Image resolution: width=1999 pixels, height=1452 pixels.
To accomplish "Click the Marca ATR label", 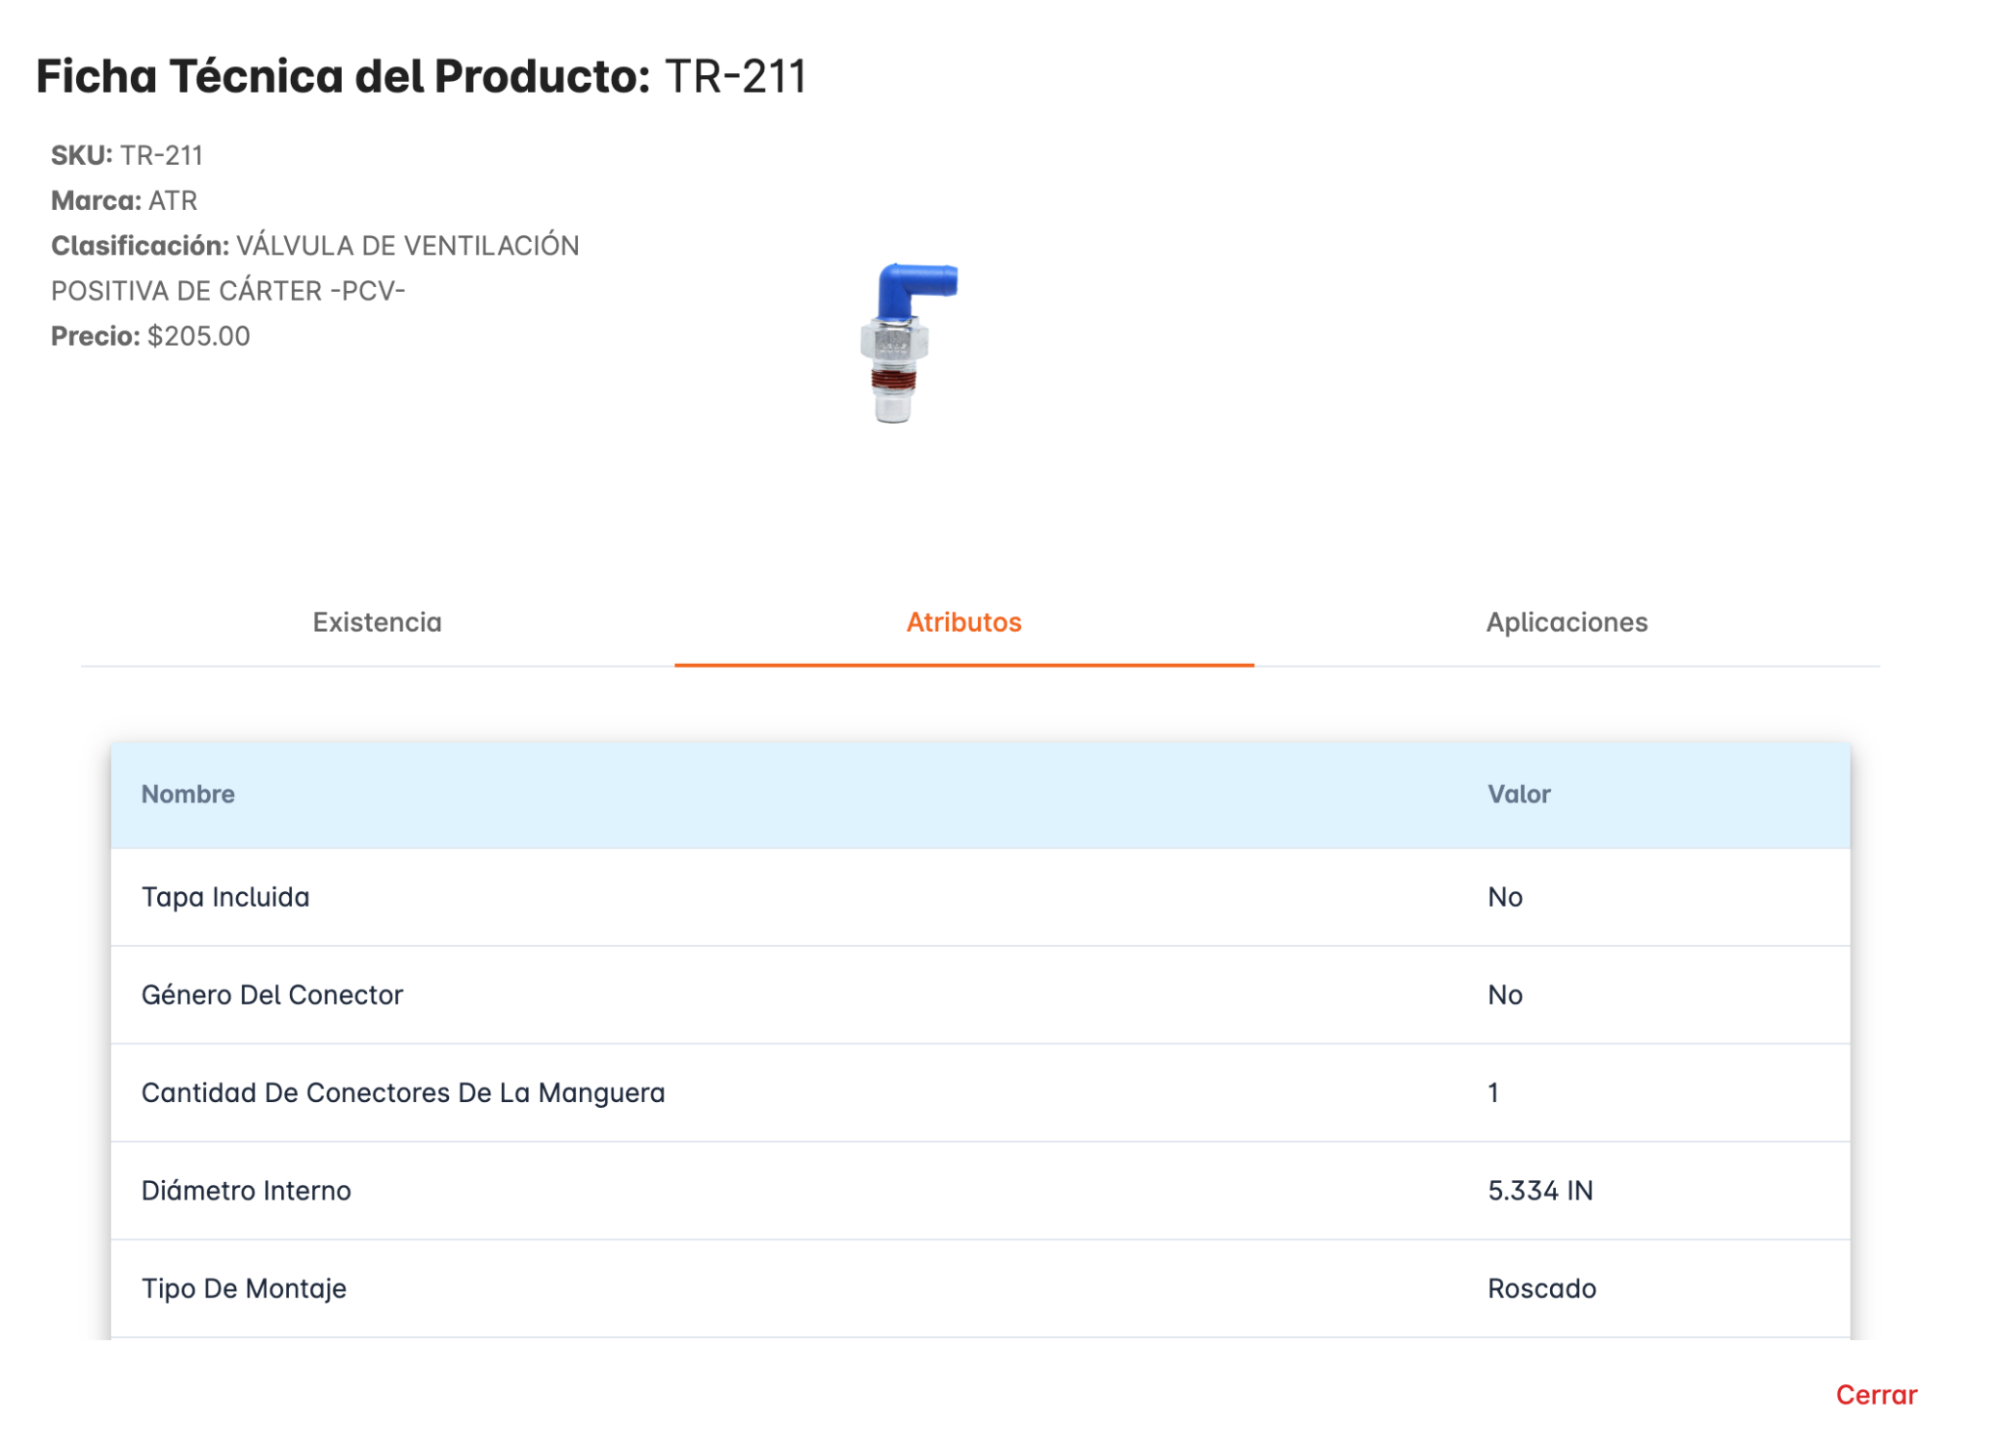I will point(124,201).
